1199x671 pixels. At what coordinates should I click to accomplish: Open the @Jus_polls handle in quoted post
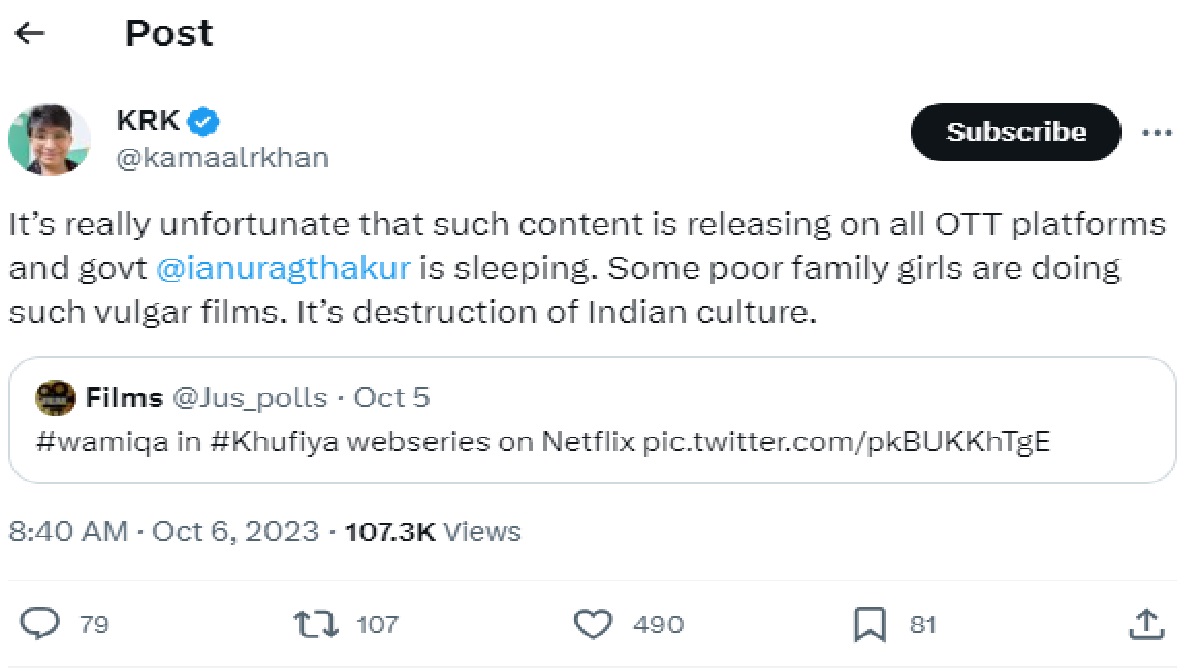pyautogui.click(x=249, y=398)
